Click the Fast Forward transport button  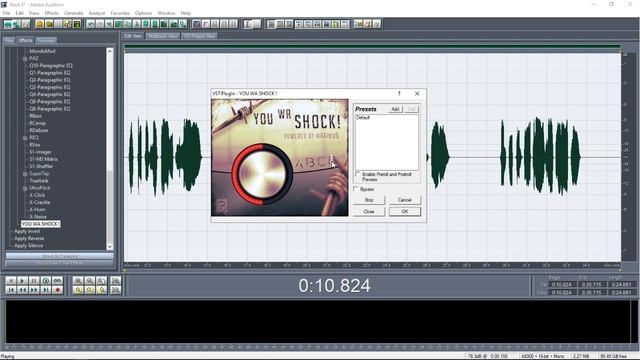click(34, 290)
